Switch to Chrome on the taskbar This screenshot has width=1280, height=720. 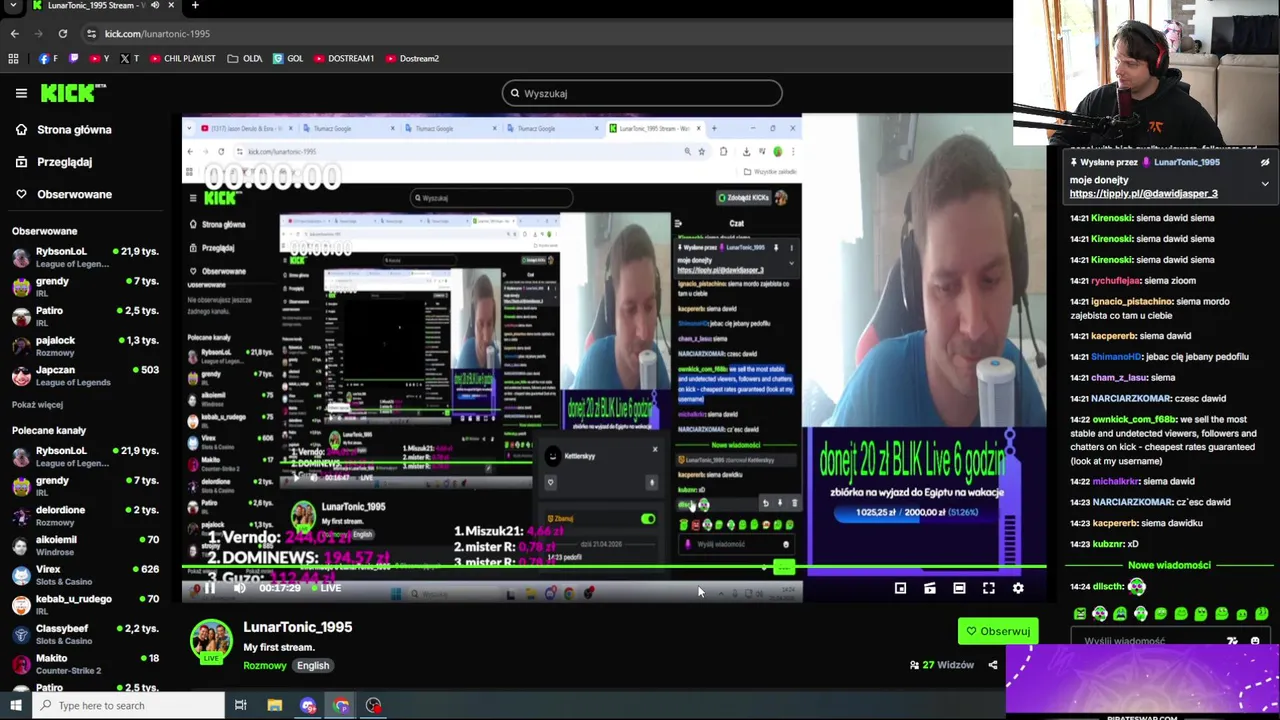click(341, 705)
